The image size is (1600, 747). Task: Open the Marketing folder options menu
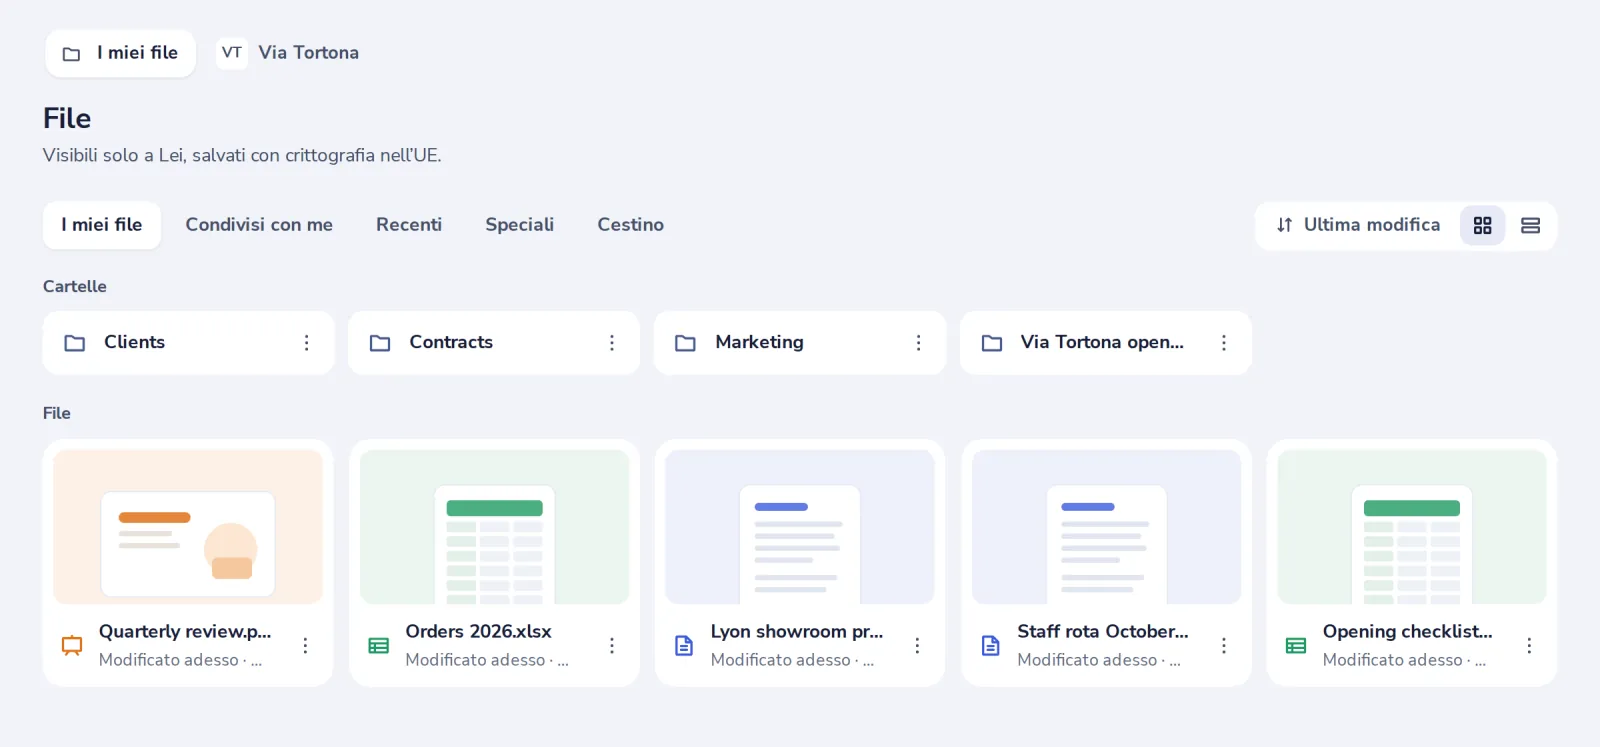point(918,343)
